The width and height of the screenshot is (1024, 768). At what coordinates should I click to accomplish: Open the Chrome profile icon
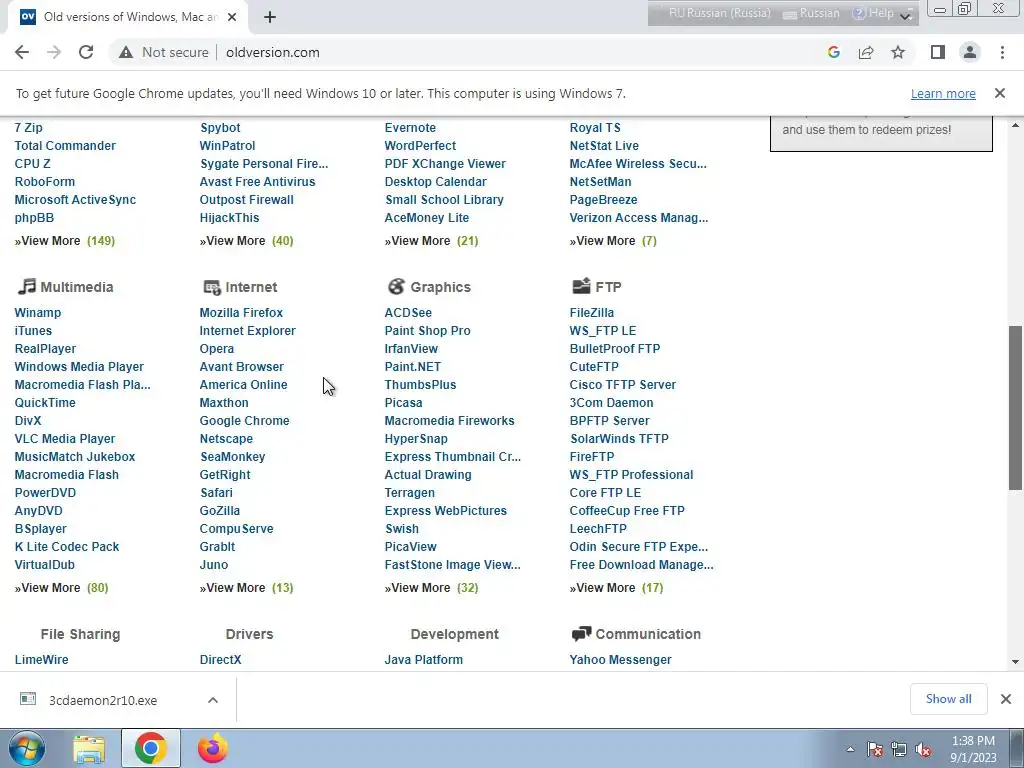point(970,52)
